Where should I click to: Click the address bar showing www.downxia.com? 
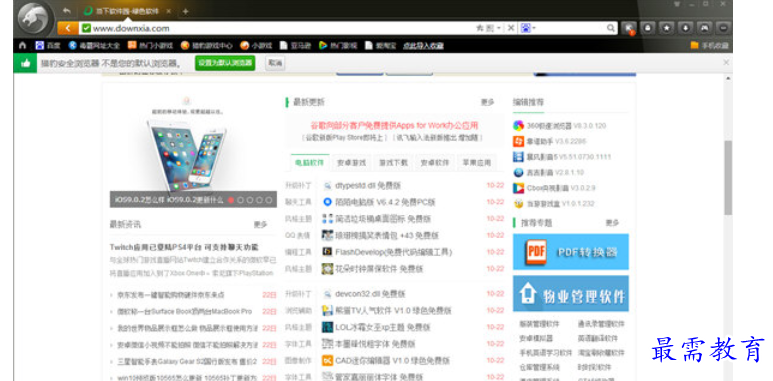click(276, 28)
